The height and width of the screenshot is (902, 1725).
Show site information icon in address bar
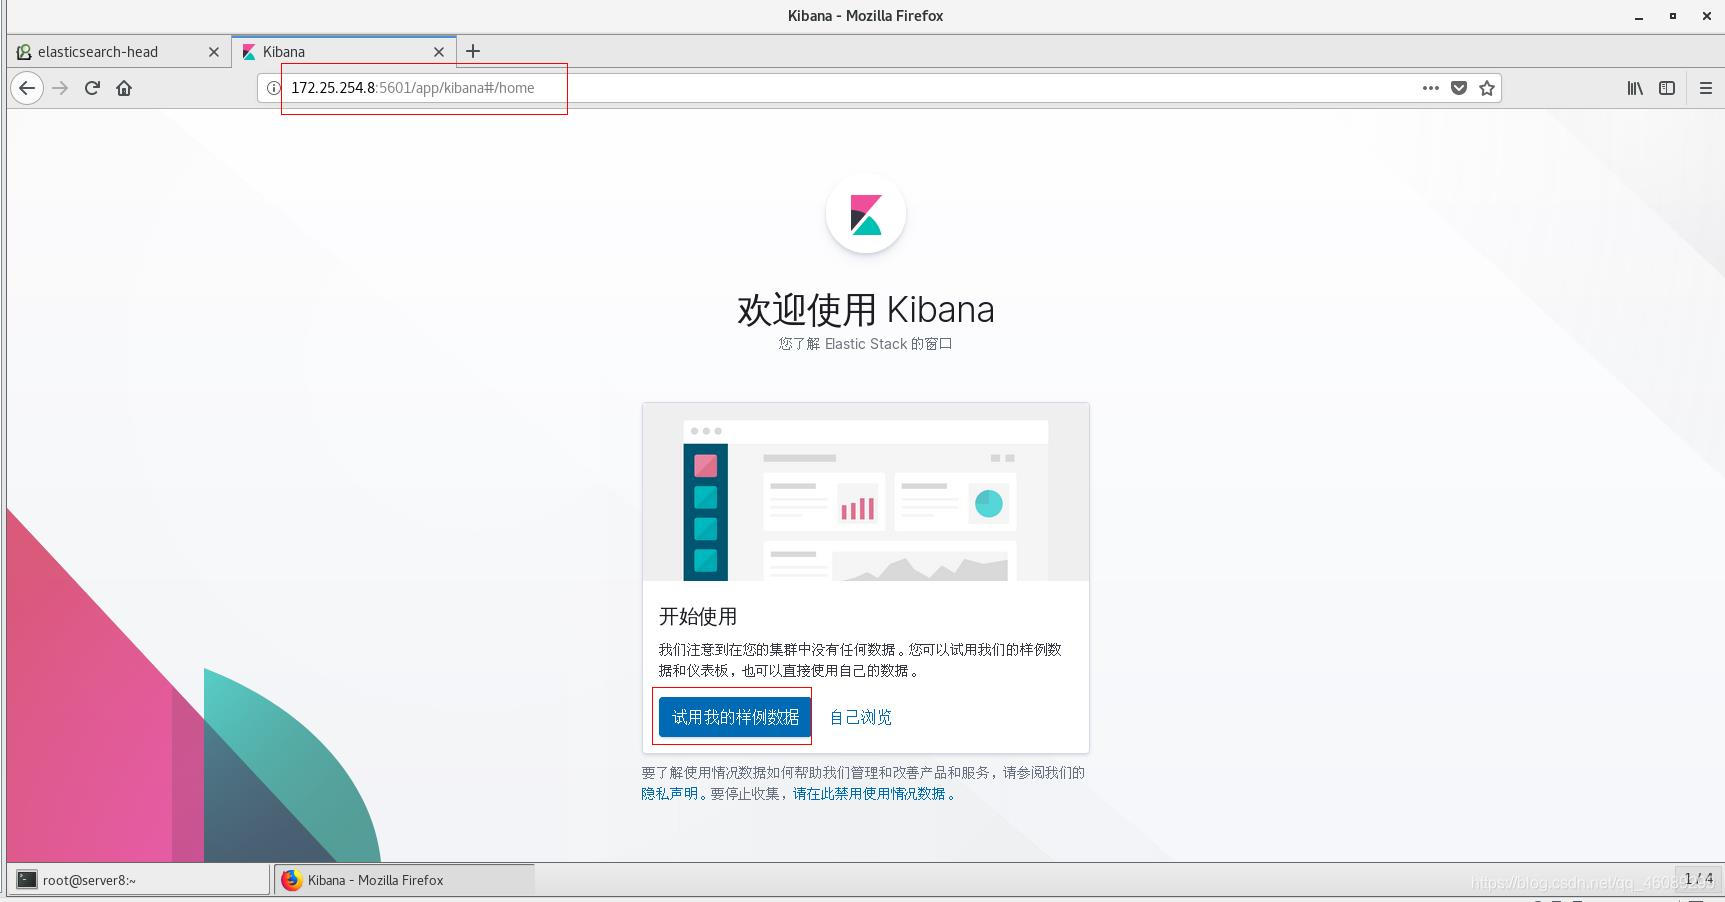(x=273, y=88)
